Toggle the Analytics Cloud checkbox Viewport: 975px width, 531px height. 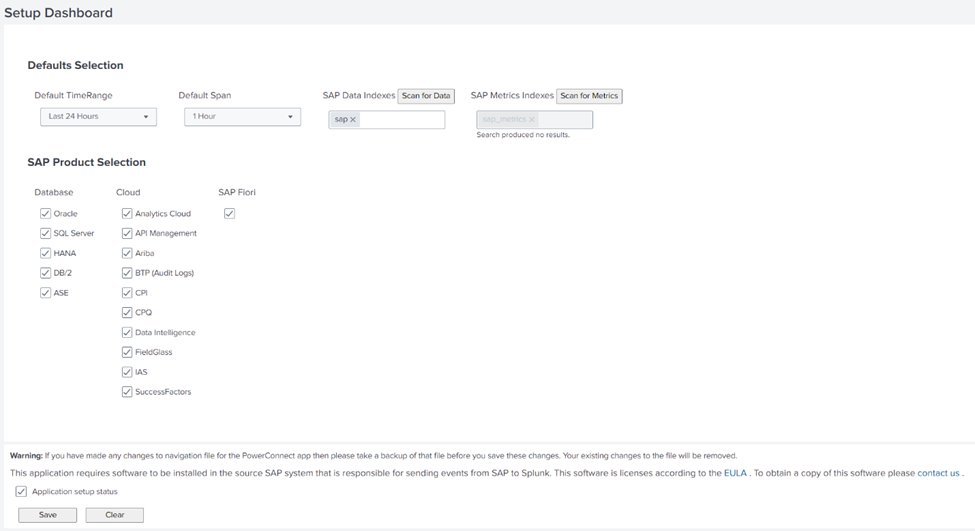coord(127,214)
